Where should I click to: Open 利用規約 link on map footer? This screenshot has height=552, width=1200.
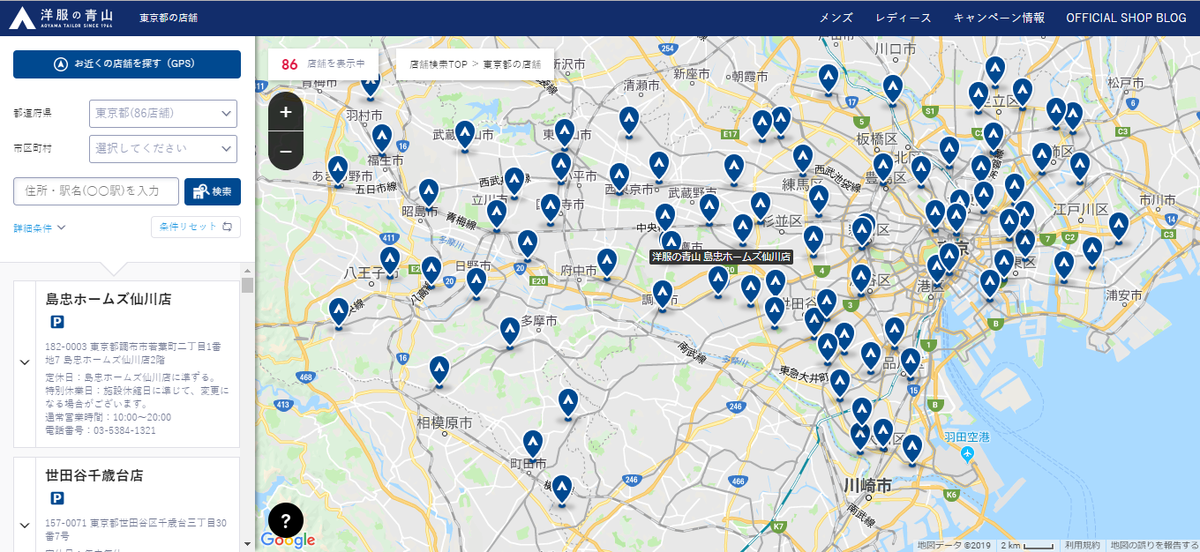point(1081,545)
